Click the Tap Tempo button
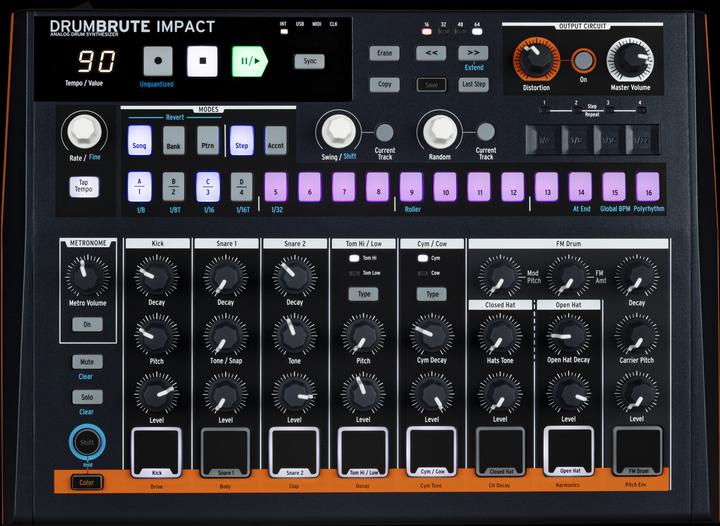Viewport: 720px width, 526px height. [x=84, y=186]
